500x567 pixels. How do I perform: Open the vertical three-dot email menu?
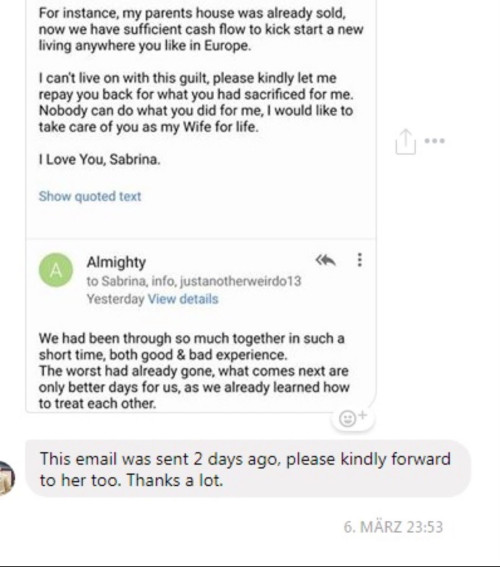point(359,260)
